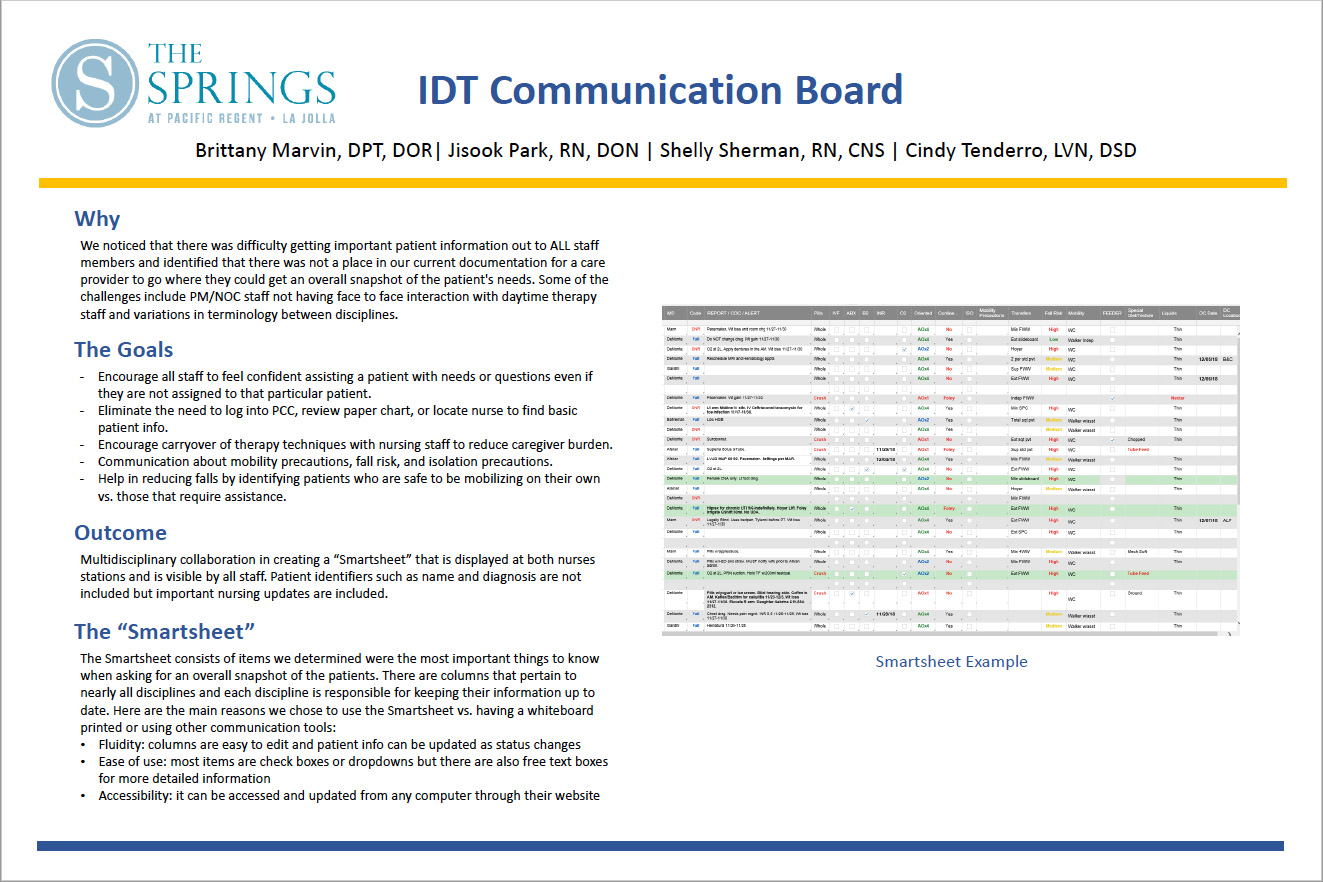Click the Transfers column header
The height and width of the screenshot is (882, 1323).
[x=1020, y=313]
